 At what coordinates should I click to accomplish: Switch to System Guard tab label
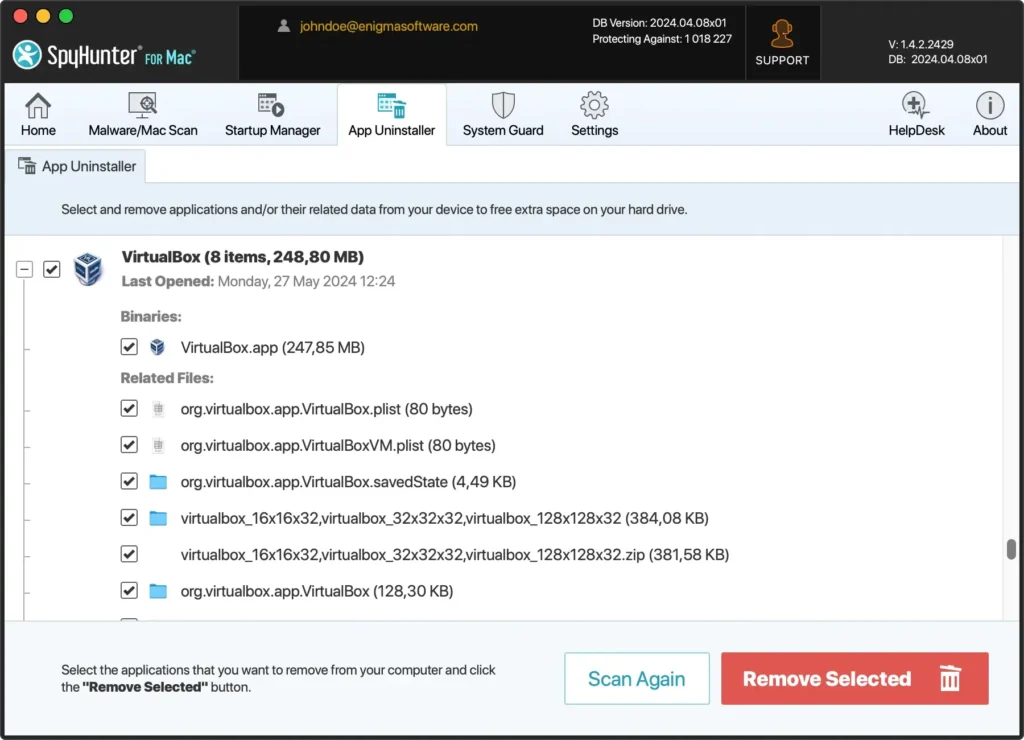point(503,131)
